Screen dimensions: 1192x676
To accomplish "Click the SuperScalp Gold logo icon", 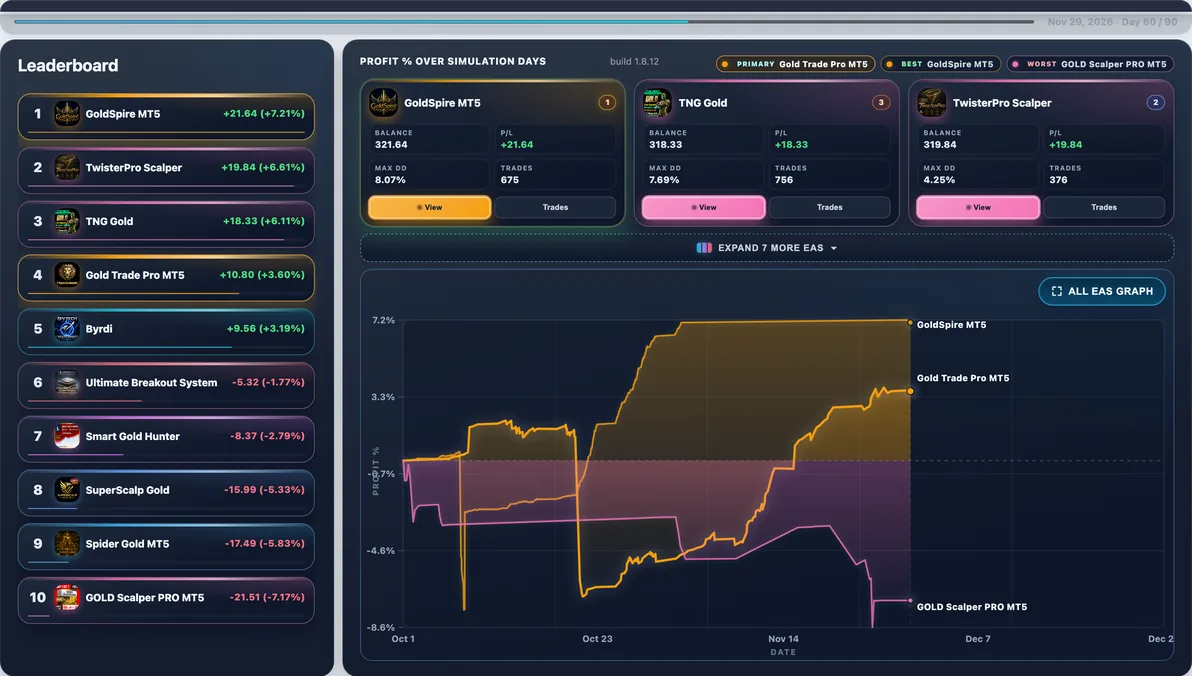I will [x=67, y=490].
